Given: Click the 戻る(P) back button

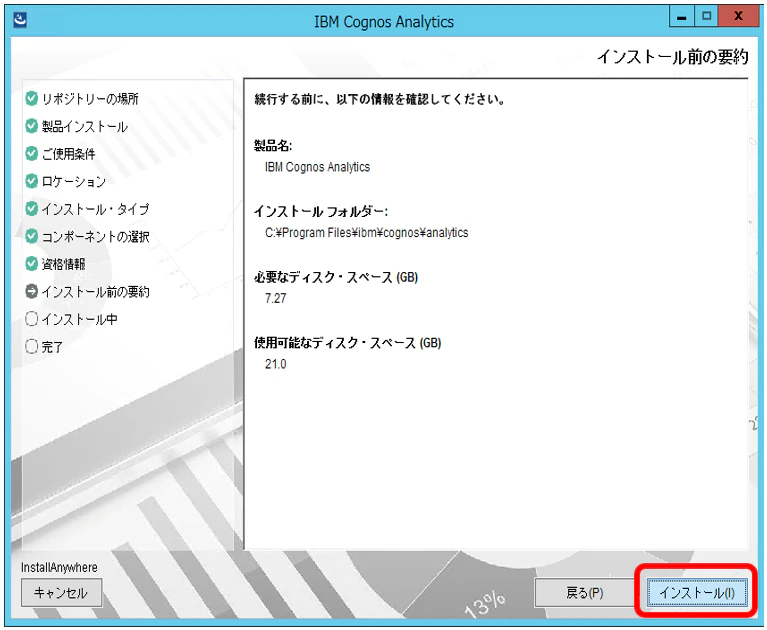Looking at the screenshot, I should (585, 592).
